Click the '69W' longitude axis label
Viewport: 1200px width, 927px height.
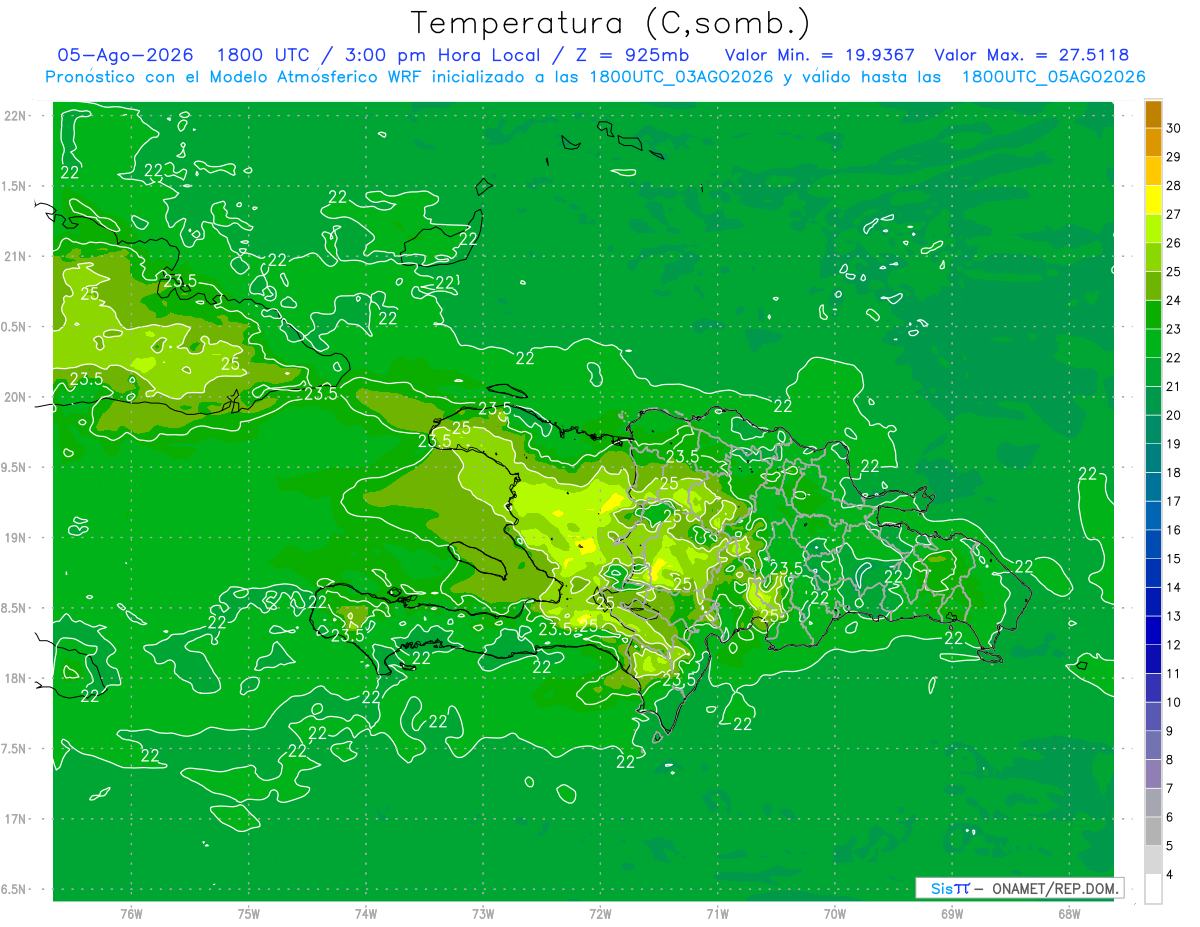952,914
